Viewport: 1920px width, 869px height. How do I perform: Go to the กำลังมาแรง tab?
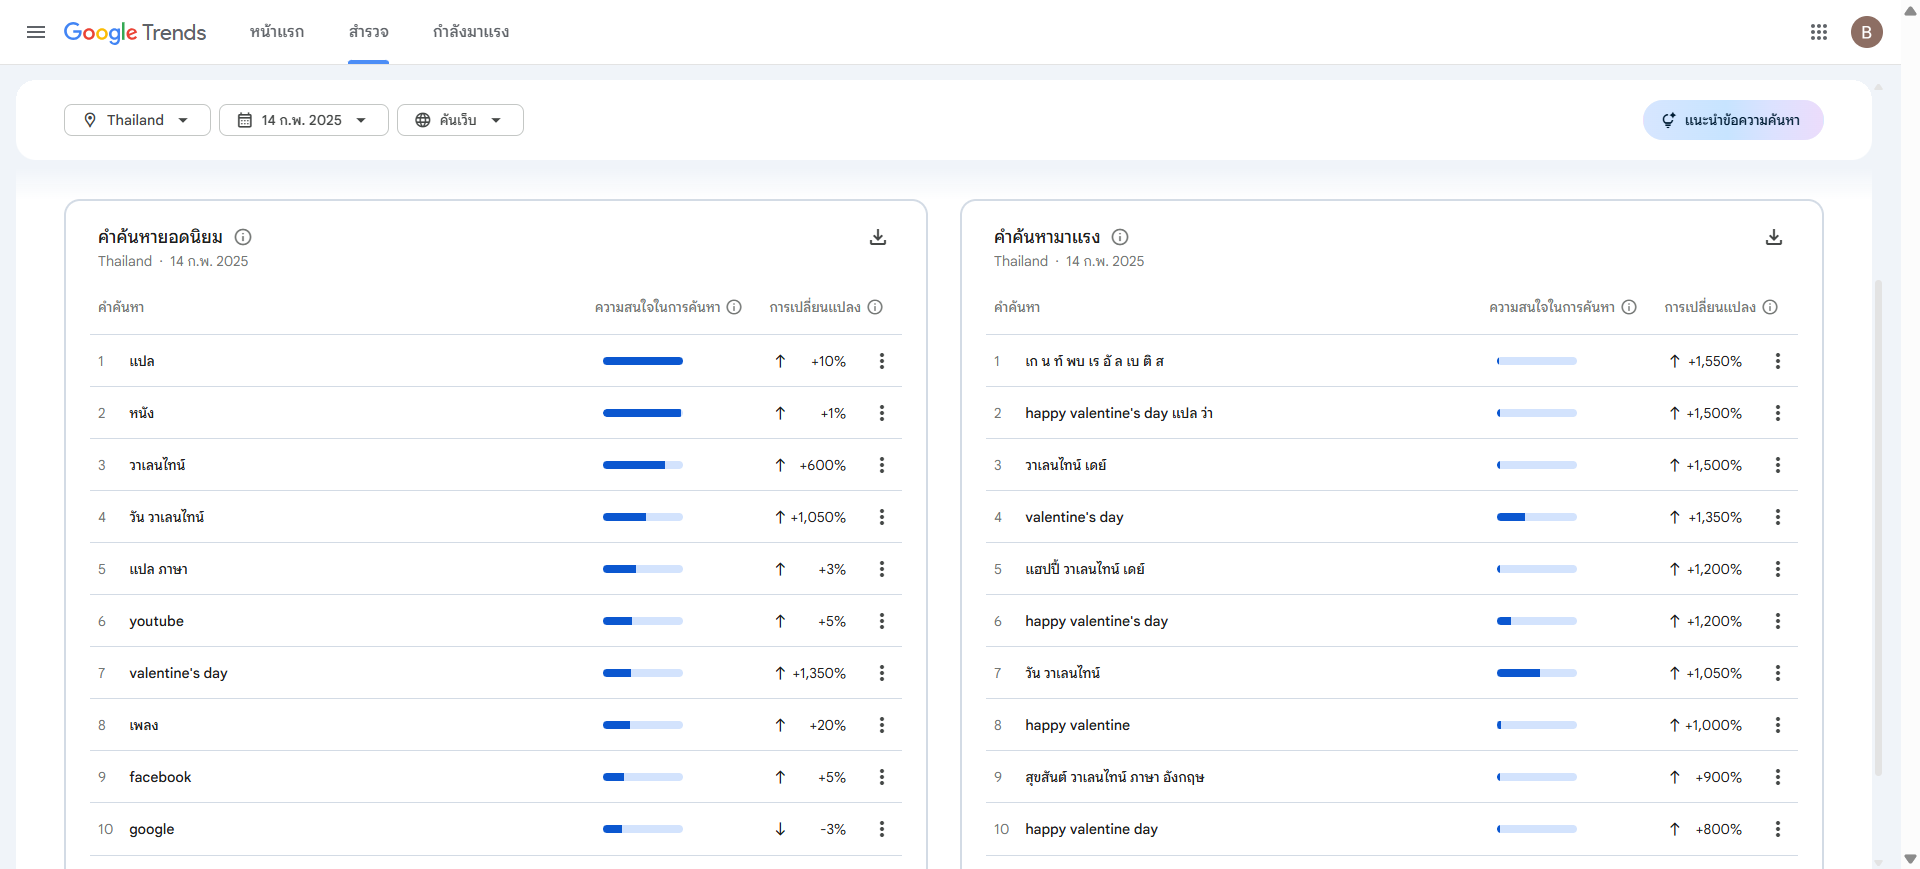(470, 32)
